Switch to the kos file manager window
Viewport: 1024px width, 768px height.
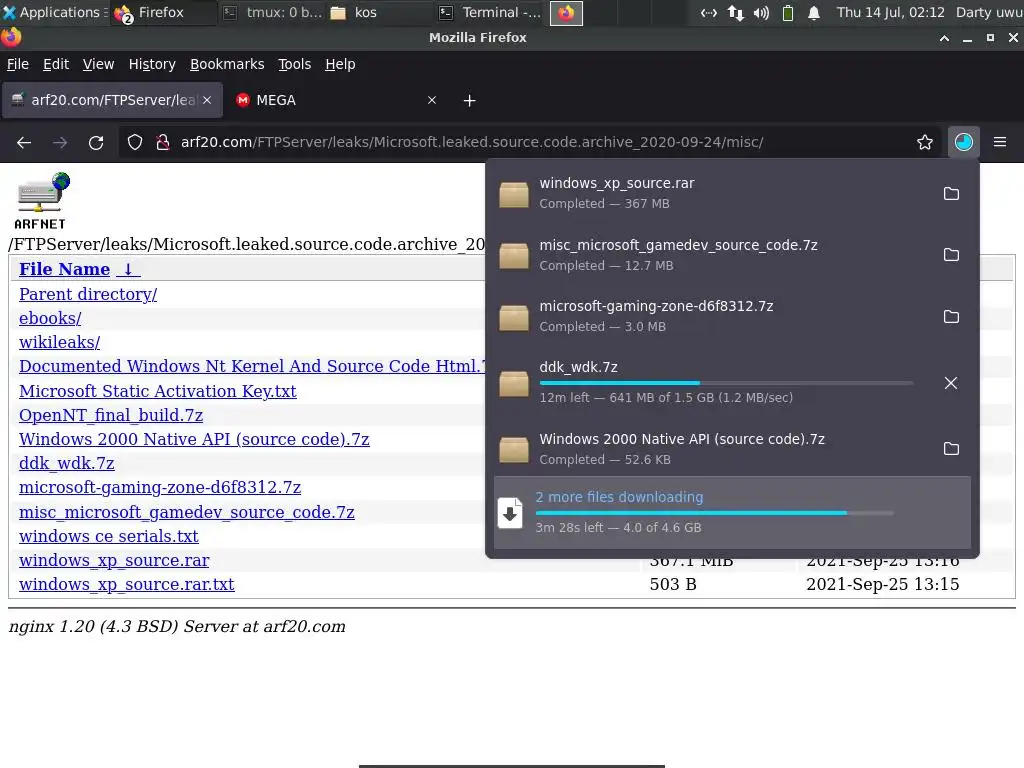[x=379, y=12]
